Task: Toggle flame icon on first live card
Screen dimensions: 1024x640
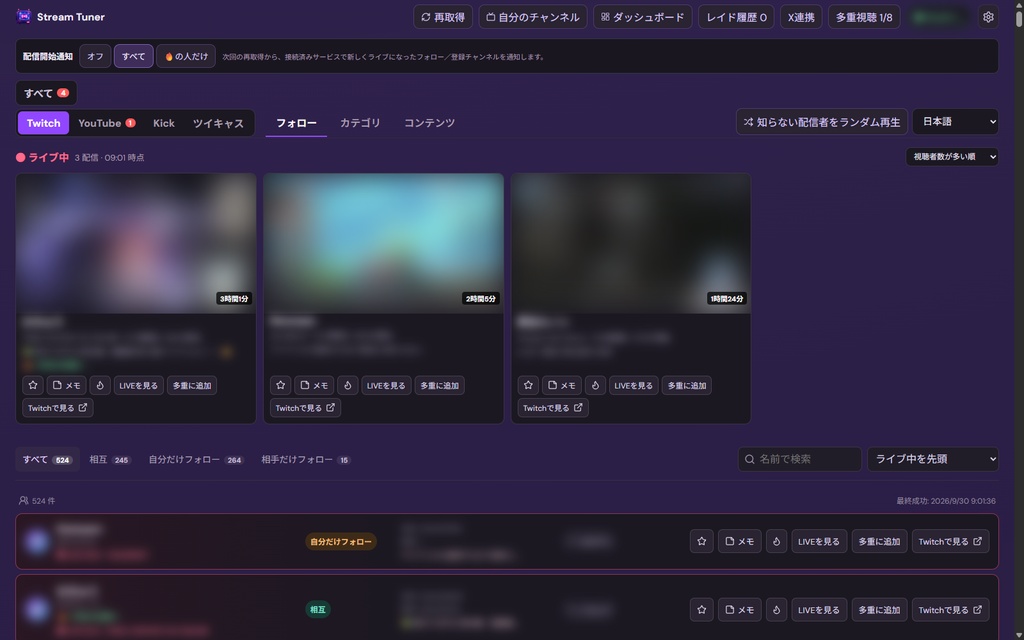Action: (x=100, y=385)
